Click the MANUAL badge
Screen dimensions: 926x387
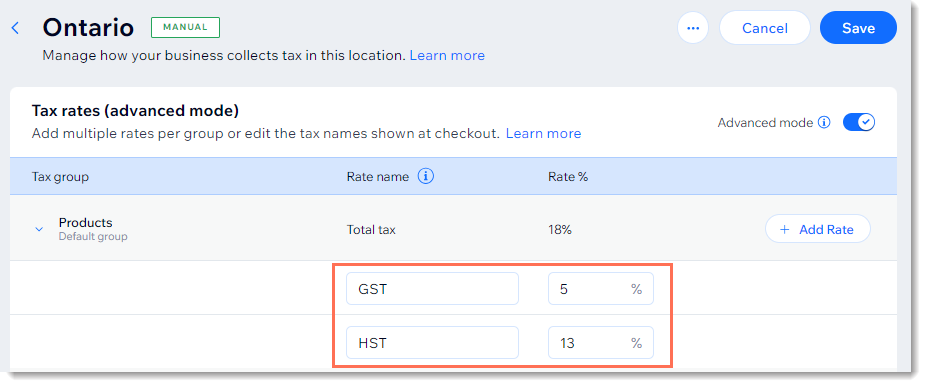[185, 27]
